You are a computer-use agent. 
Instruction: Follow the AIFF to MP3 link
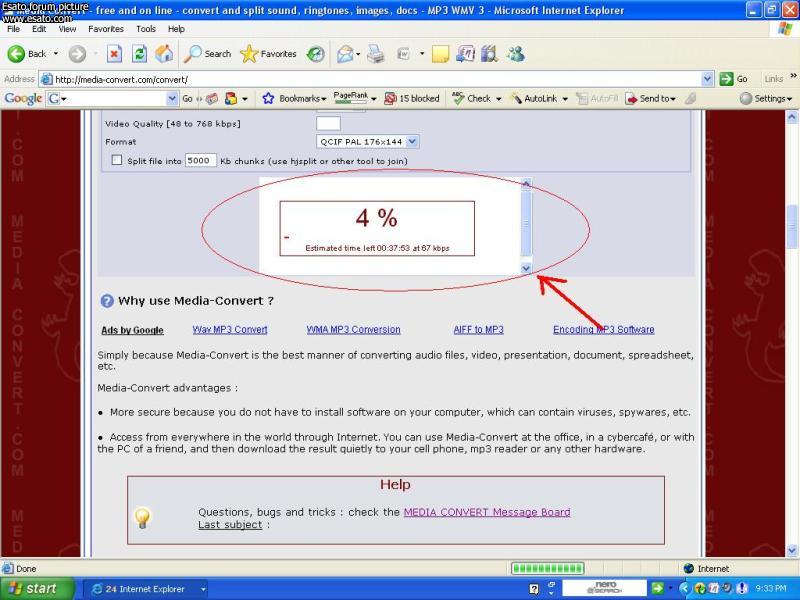click(x=479, y=330)
